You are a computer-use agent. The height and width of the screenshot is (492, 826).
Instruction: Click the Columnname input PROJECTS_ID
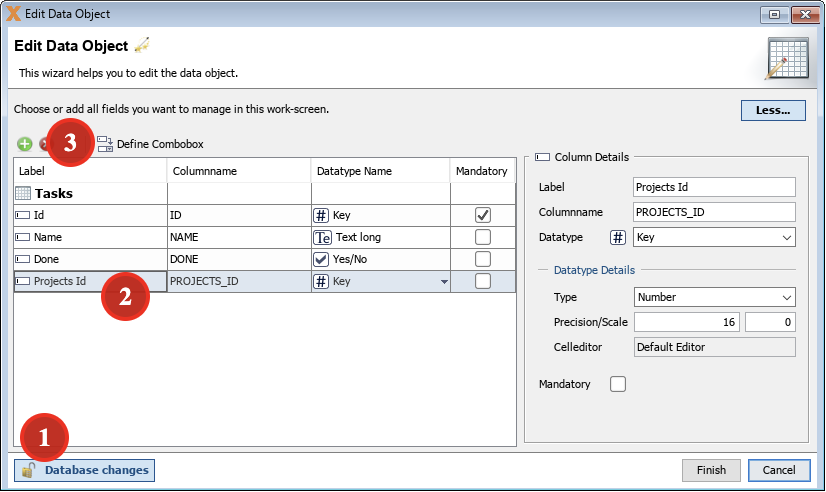(x=714, y=212)
